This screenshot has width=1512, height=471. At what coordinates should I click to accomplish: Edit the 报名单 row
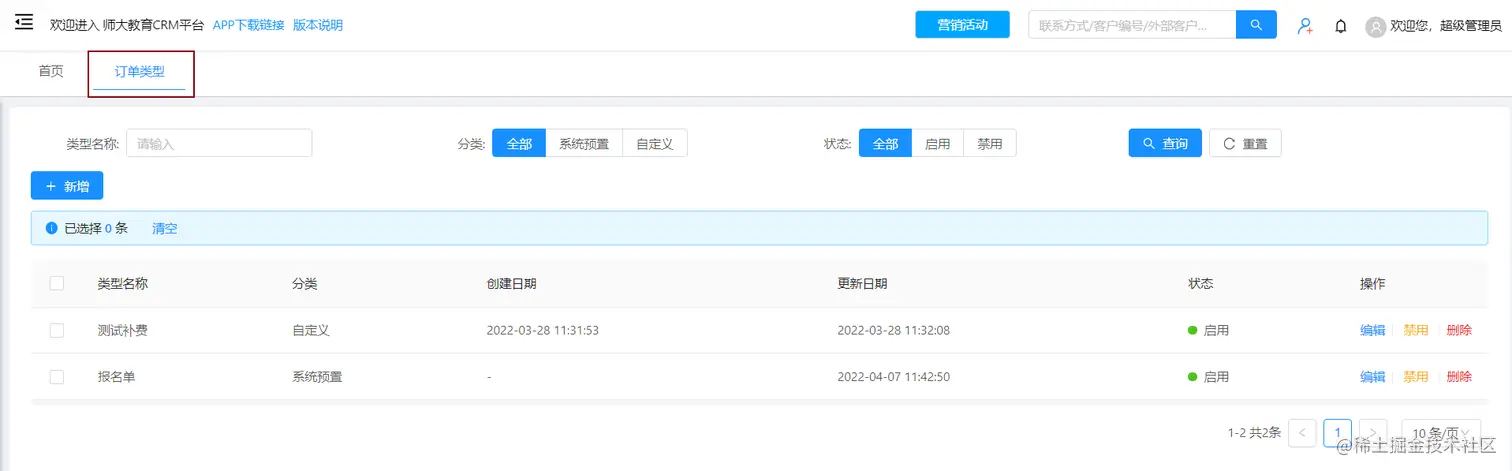1373,377
